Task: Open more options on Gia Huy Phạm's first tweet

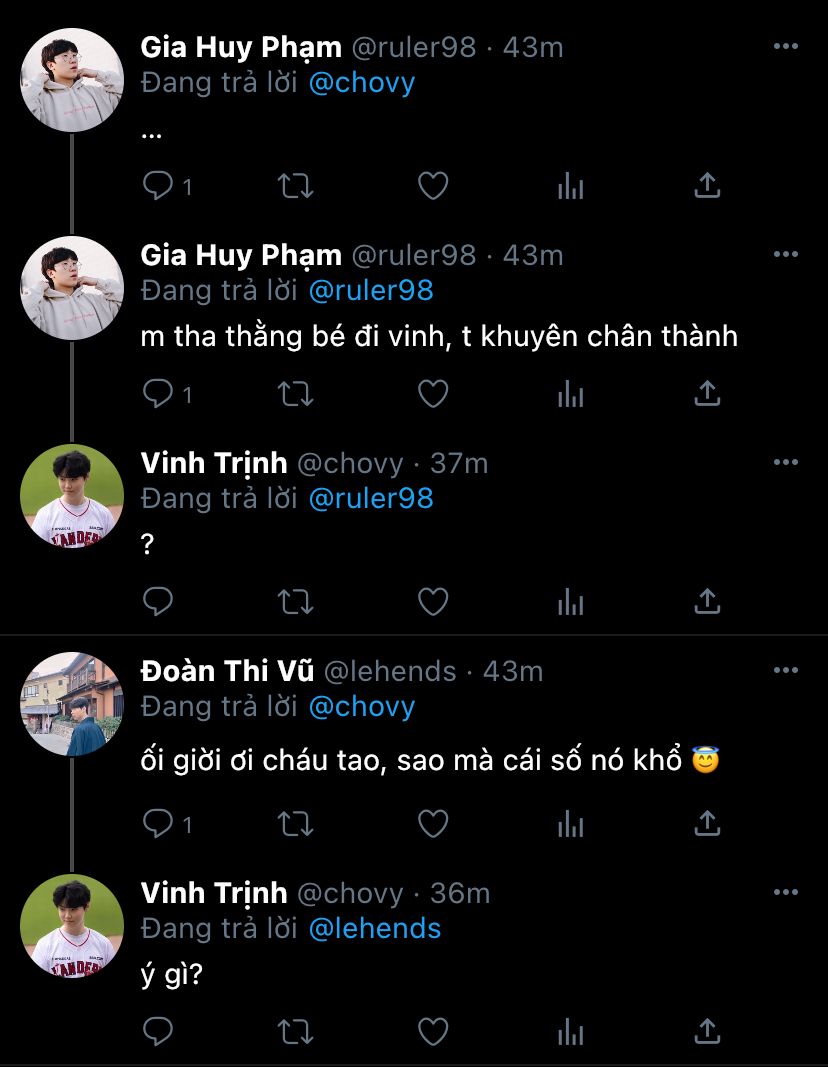Action: click(786, 47)
